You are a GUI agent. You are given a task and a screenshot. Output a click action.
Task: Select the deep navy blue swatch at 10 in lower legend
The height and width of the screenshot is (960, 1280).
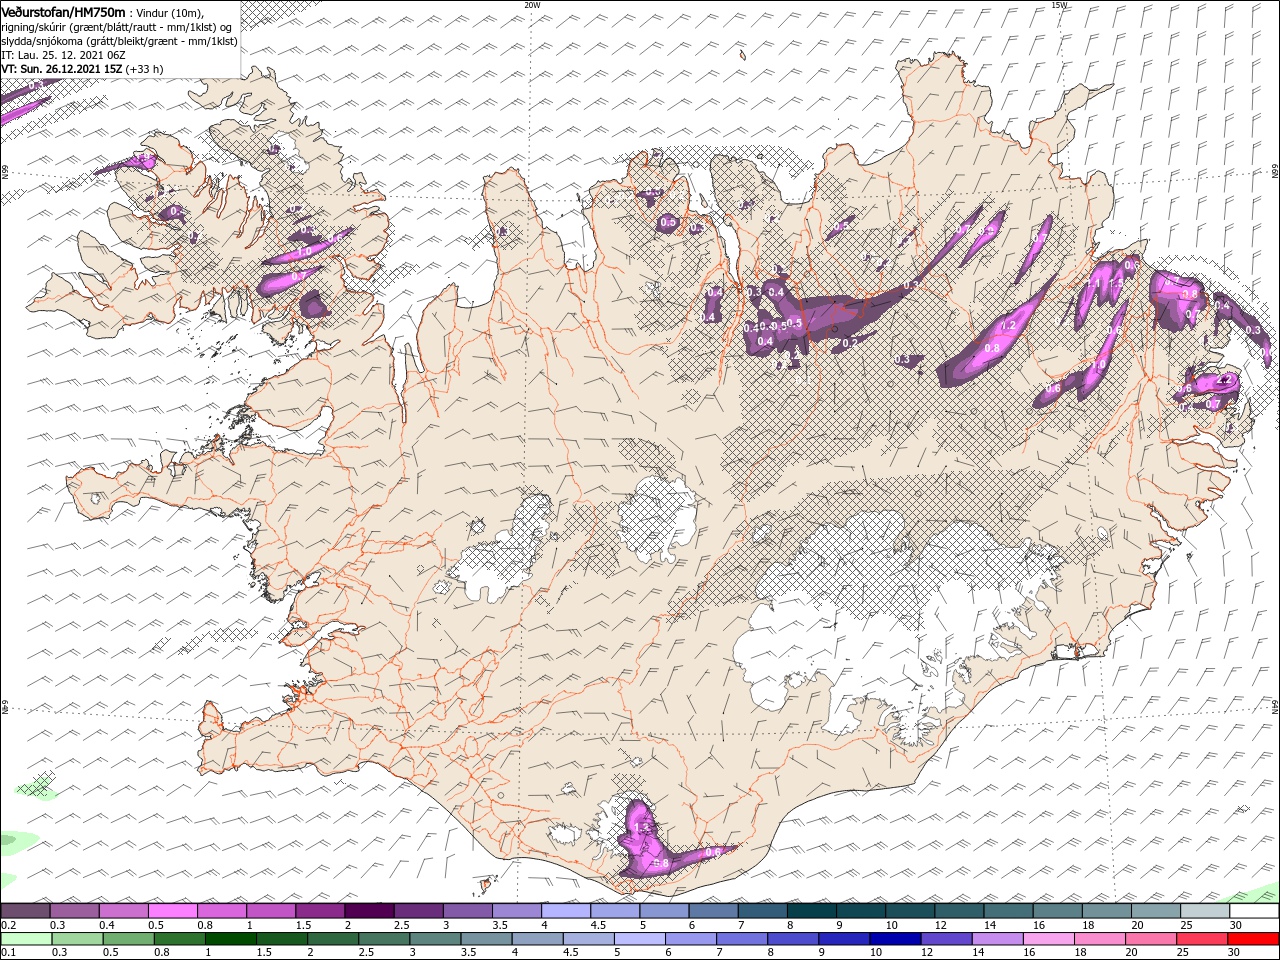pyautogui.click(x=893, y=940)
